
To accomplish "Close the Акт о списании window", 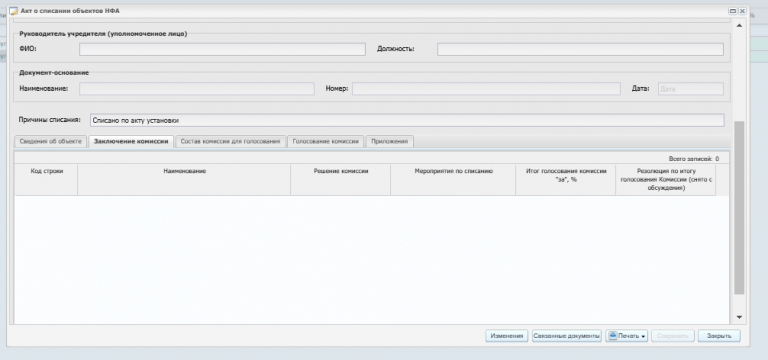I will coord(742,10).
